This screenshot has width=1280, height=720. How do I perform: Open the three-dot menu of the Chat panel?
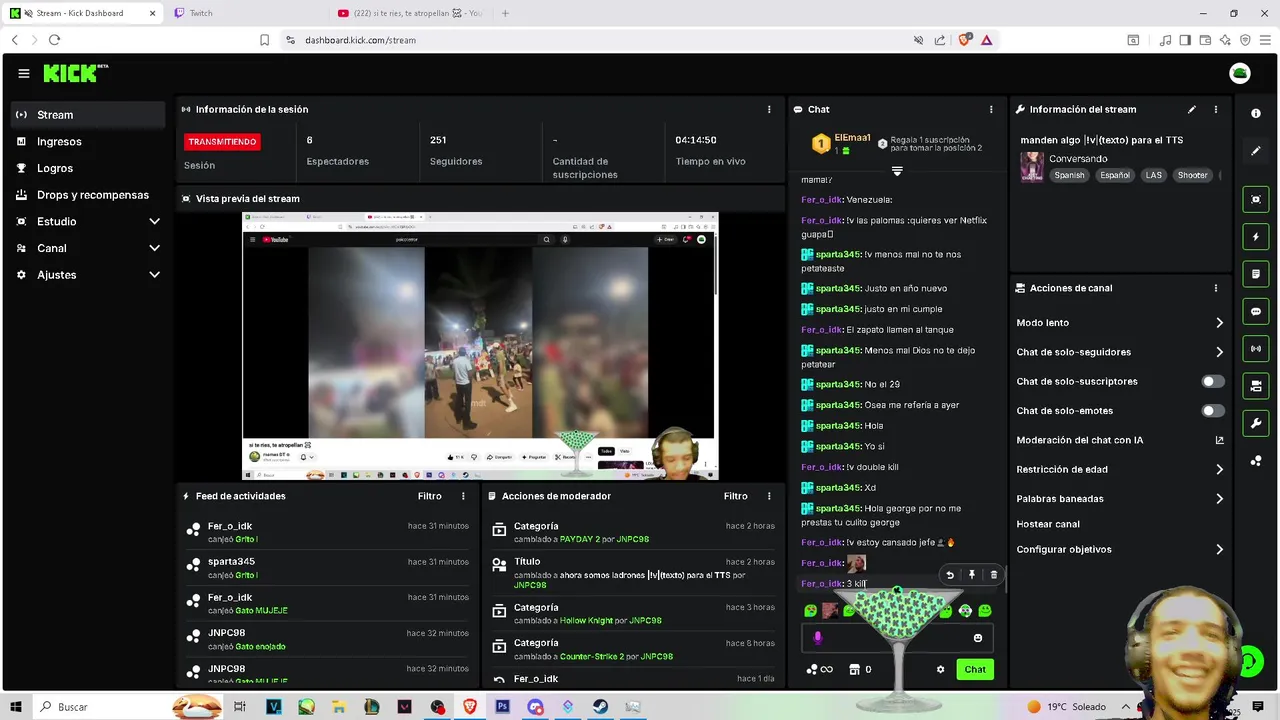point(991,109)
